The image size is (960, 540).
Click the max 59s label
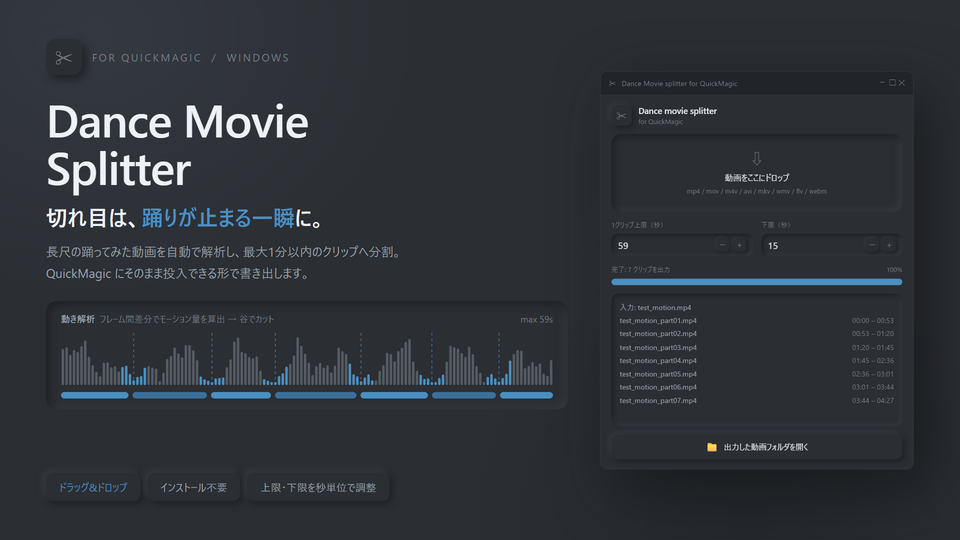click(x=536, y=320)
